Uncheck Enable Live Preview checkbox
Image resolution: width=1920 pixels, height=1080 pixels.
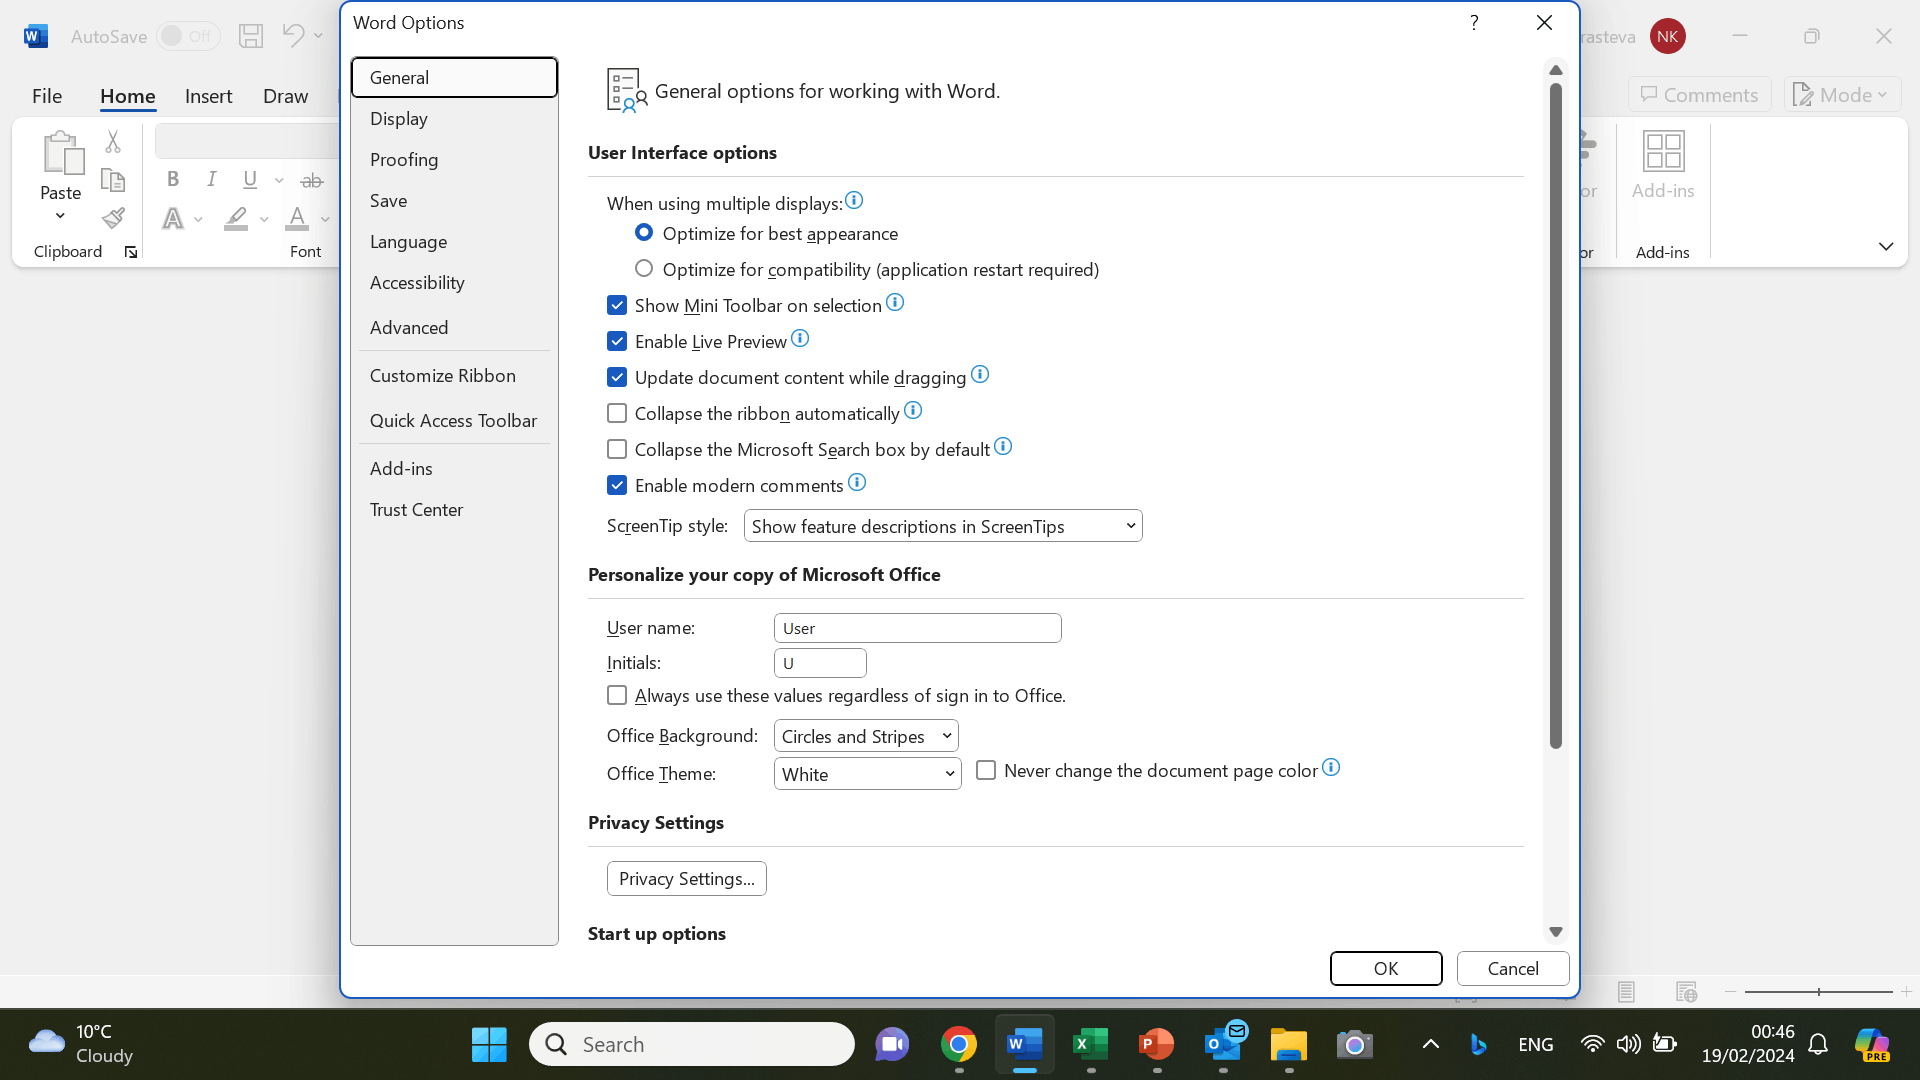[617, 341]
